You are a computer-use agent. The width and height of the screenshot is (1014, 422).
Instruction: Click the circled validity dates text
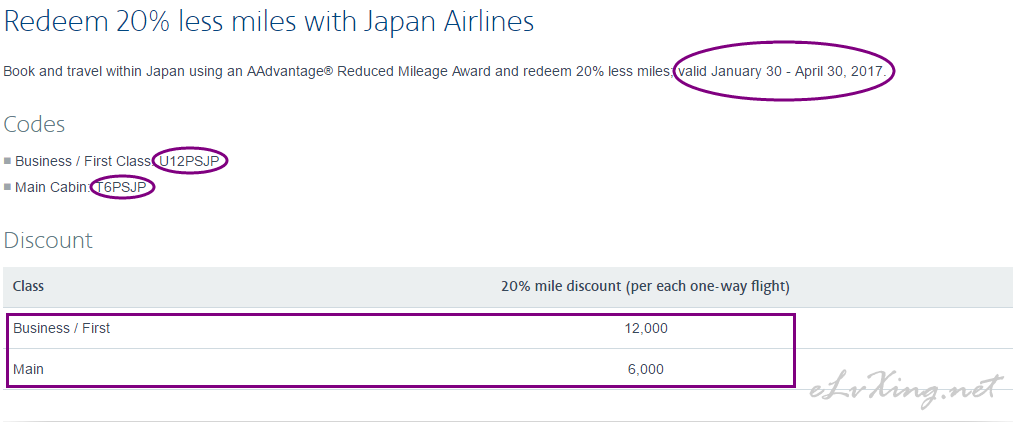pyautogui.click(x=782, y=70)
